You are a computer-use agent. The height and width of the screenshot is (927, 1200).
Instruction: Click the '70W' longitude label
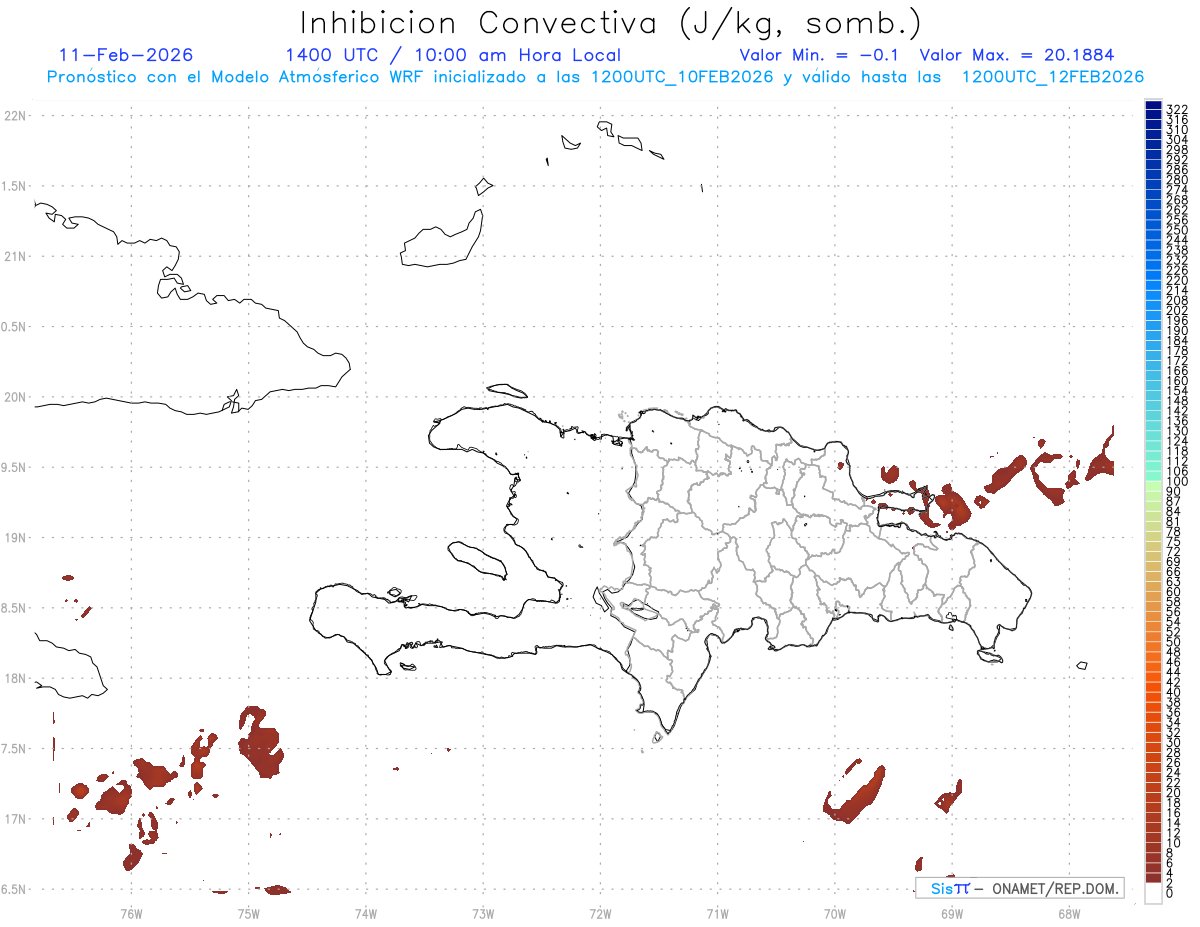834,913
